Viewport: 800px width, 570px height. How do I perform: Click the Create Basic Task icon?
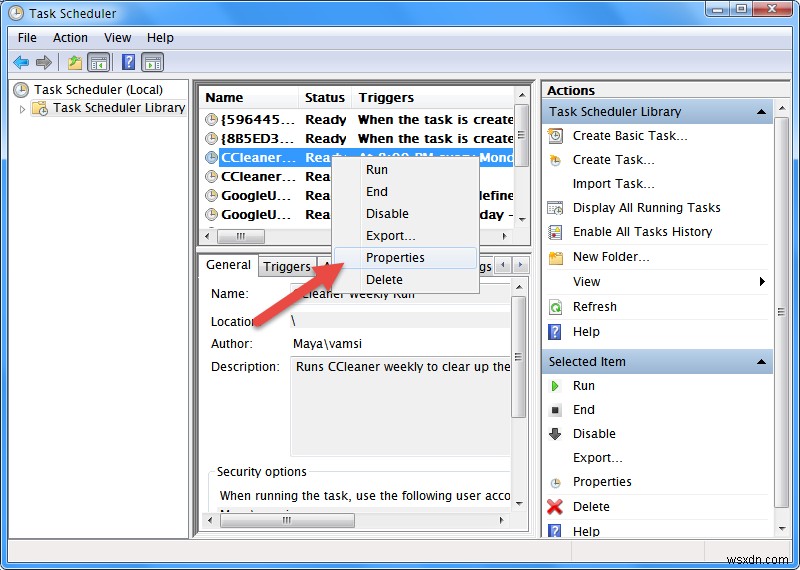555,136
